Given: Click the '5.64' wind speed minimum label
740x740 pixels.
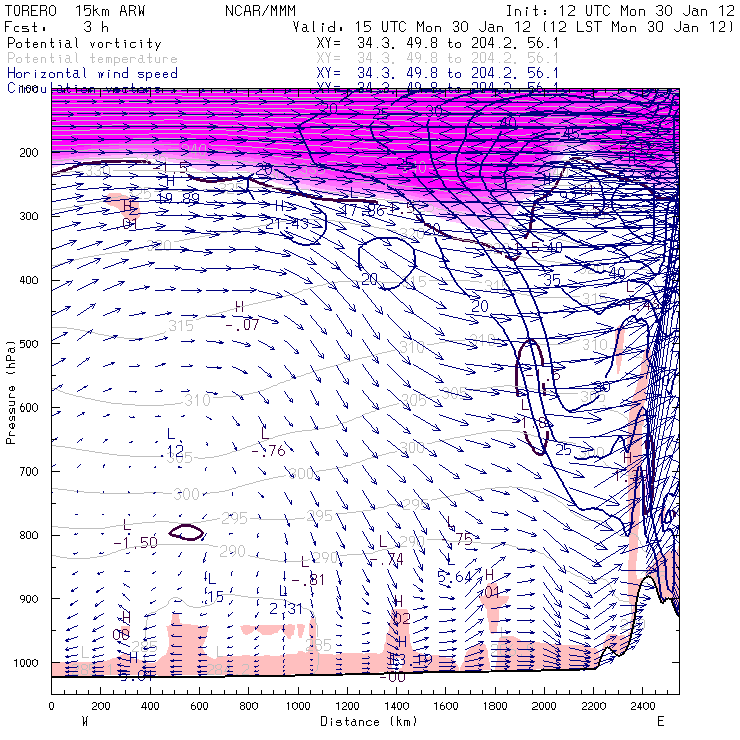Looking at the screenshot, I should click(454, 577).
